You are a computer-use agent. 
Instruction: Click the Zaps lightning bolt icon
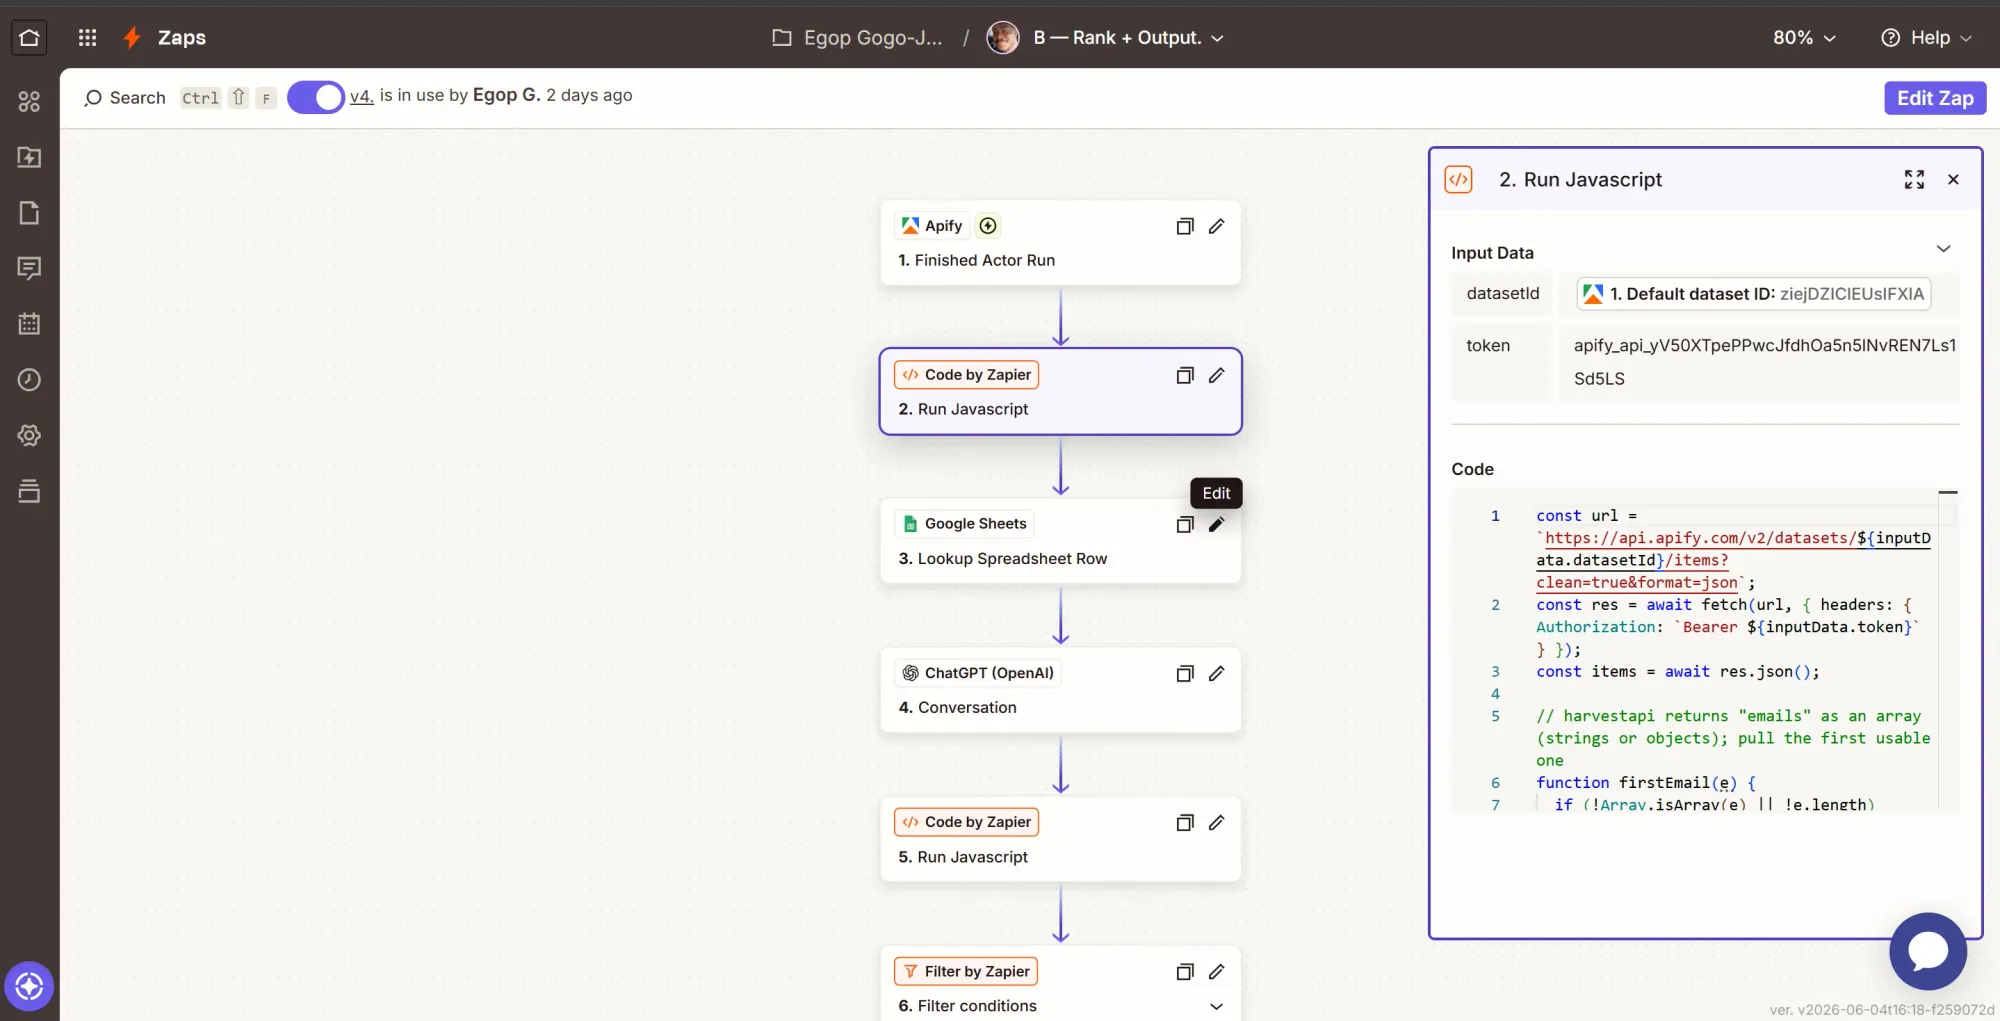[x=132, y=38]
